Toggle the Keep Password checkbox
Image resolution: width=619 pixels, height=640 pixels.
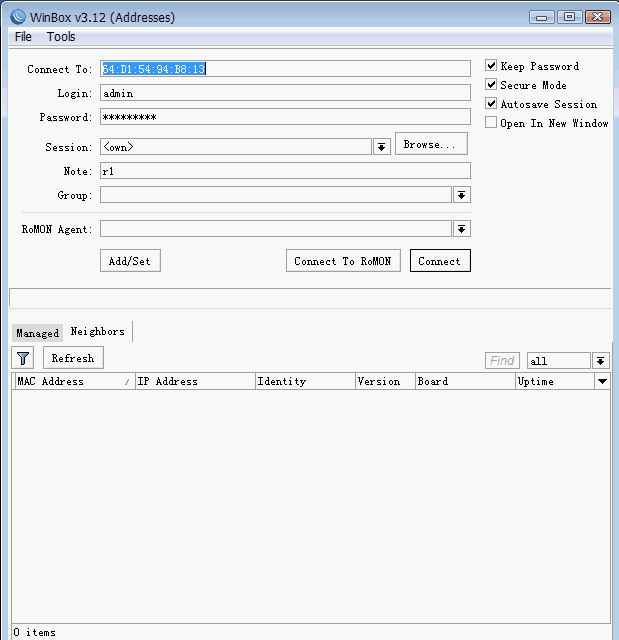coord(491,66)
